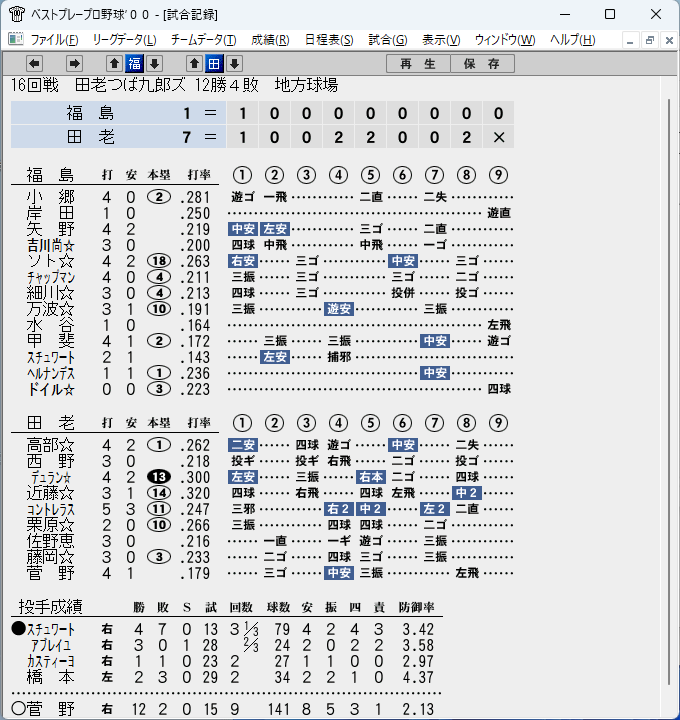680x720 pixels.
Task: Open the ファイル(F) menu
Action: click(54, 40)
